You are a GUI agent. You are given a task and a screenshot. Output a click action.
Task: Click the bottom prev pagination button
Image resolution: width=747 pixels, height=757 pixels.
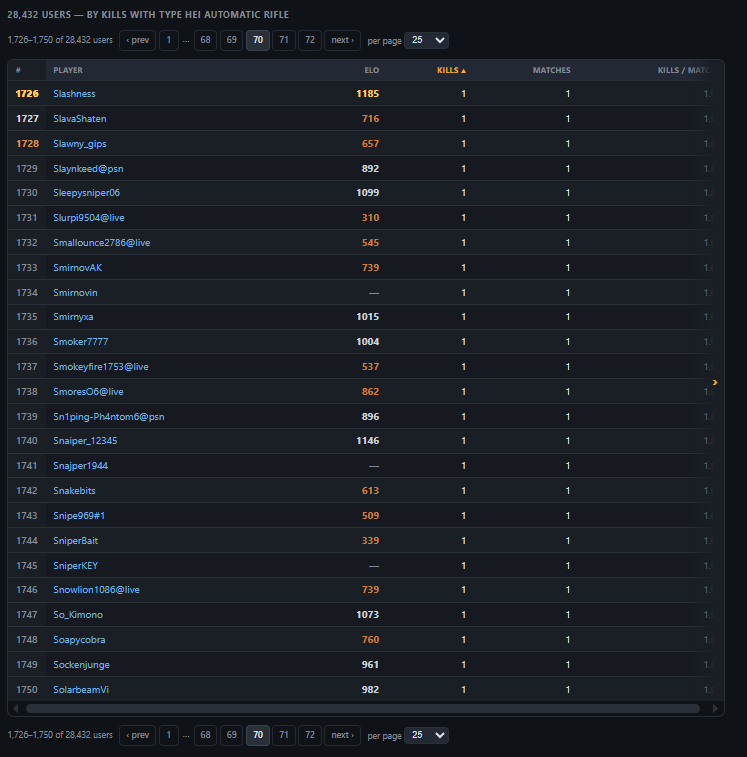pos(138,735)
